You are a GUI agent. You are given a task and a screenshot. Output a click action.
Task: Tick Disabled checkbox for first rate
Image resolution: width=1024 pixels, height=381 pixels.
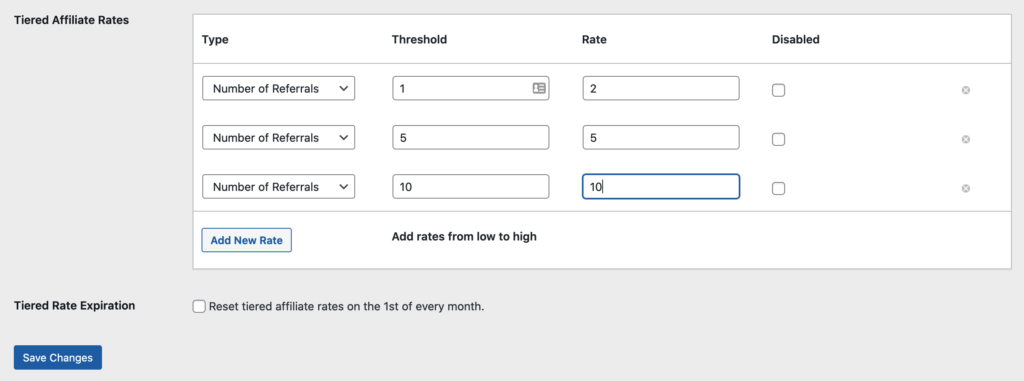coord(778,90)
